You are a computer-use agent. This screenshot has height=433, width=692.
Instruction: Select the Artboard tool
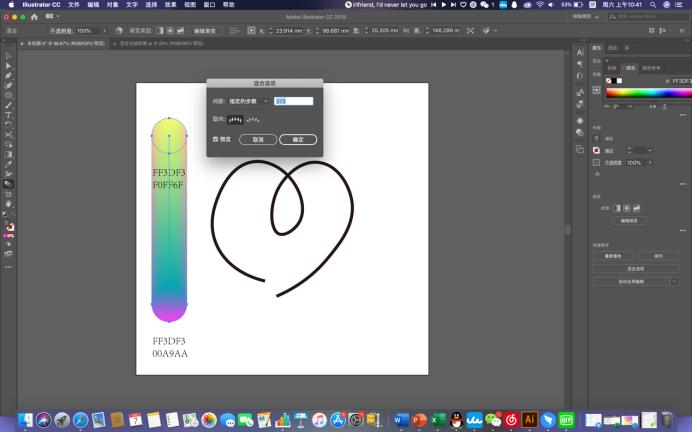pos(8,194)
